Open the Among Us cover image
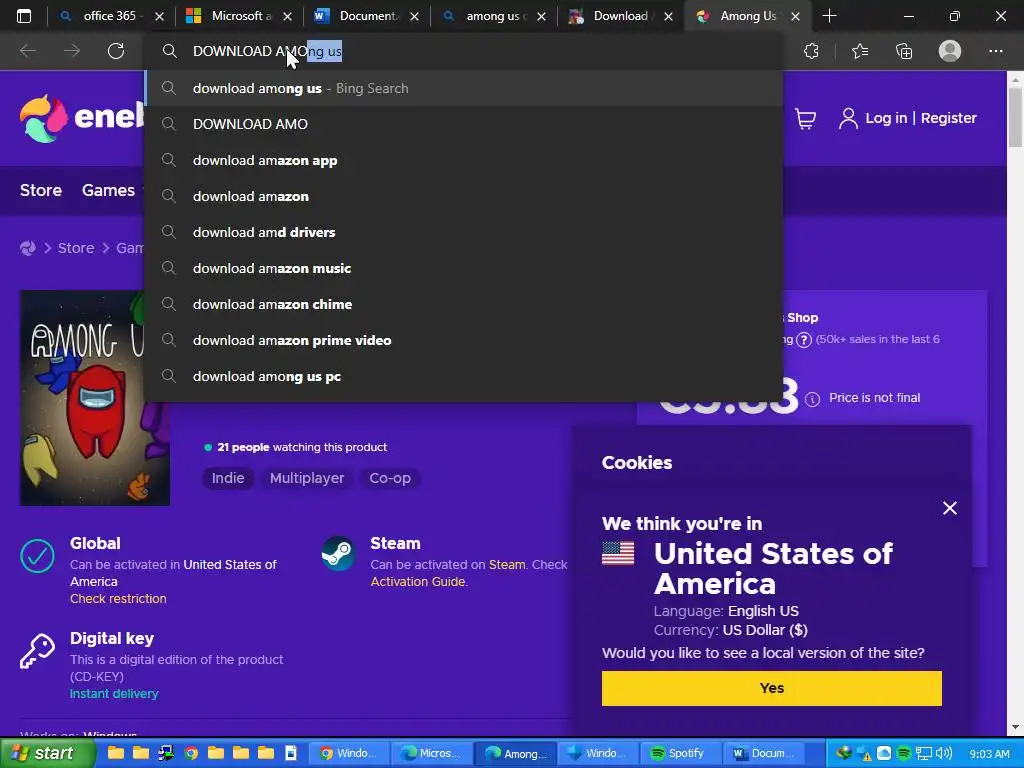This screenshot has height=768, width=1024. point(95,398)
